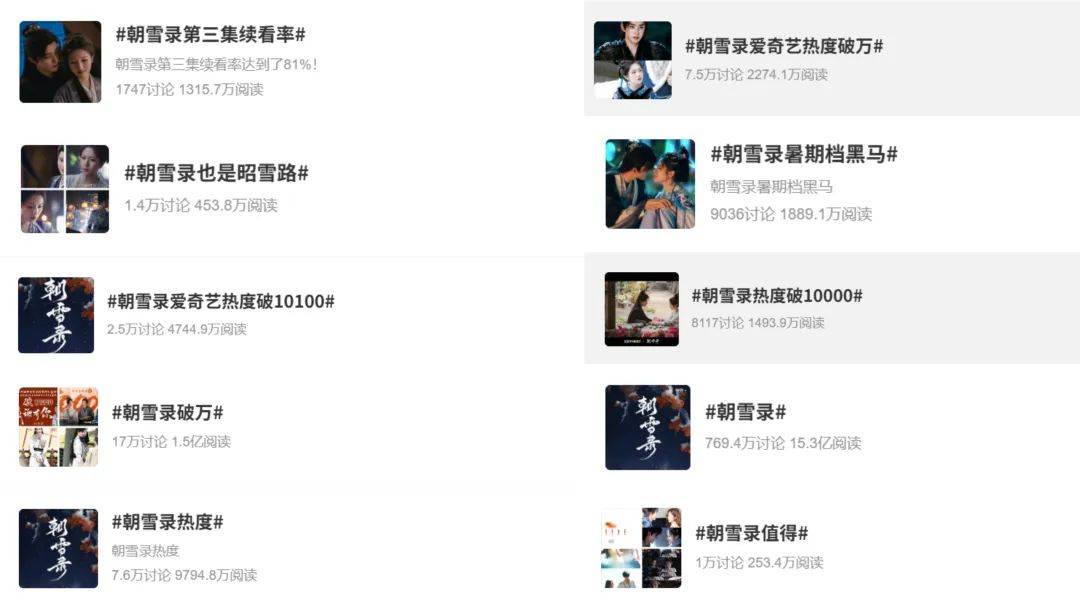Select the collage thumbnail beside #朝雪录破万#
This screenshot has height=605, width=1080.
coord(59,427)
